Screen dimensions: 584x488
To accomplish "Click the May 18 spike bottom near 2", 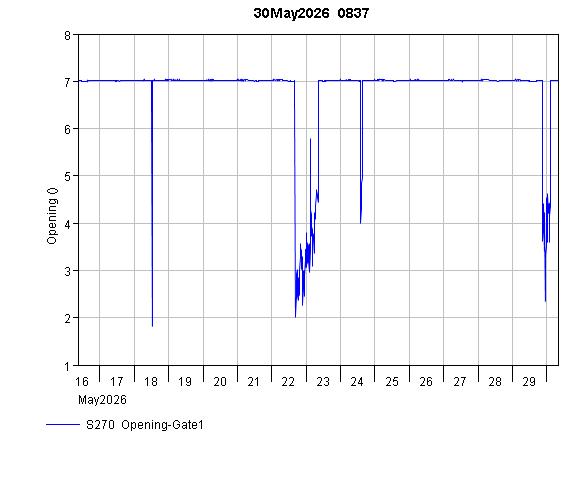I will click(x=152, y=326).
